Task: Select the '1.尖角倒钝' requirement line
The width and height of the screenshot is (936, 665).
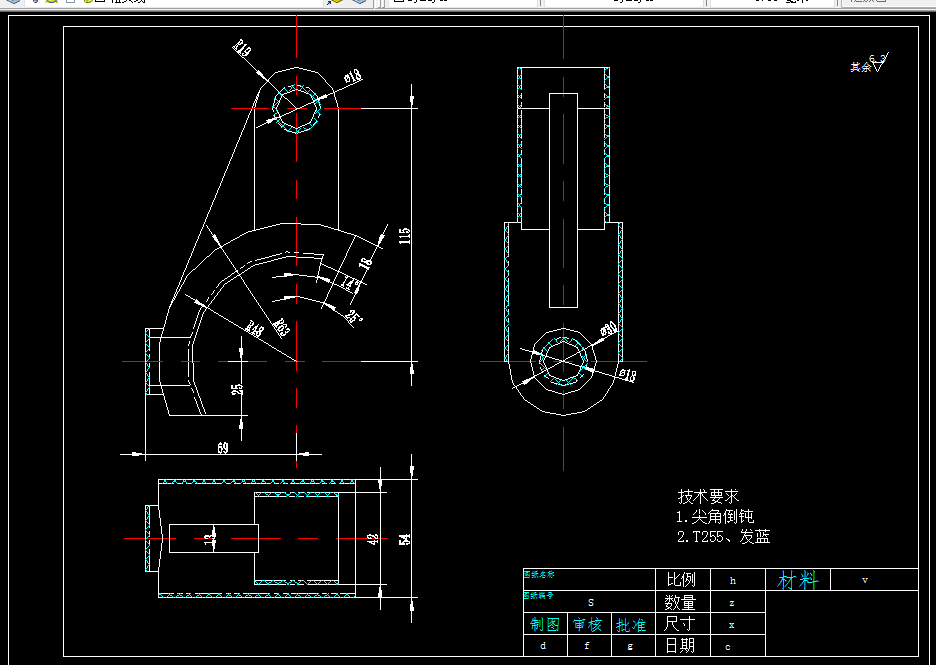Action: pyautogui.click(x=715, y=516)
